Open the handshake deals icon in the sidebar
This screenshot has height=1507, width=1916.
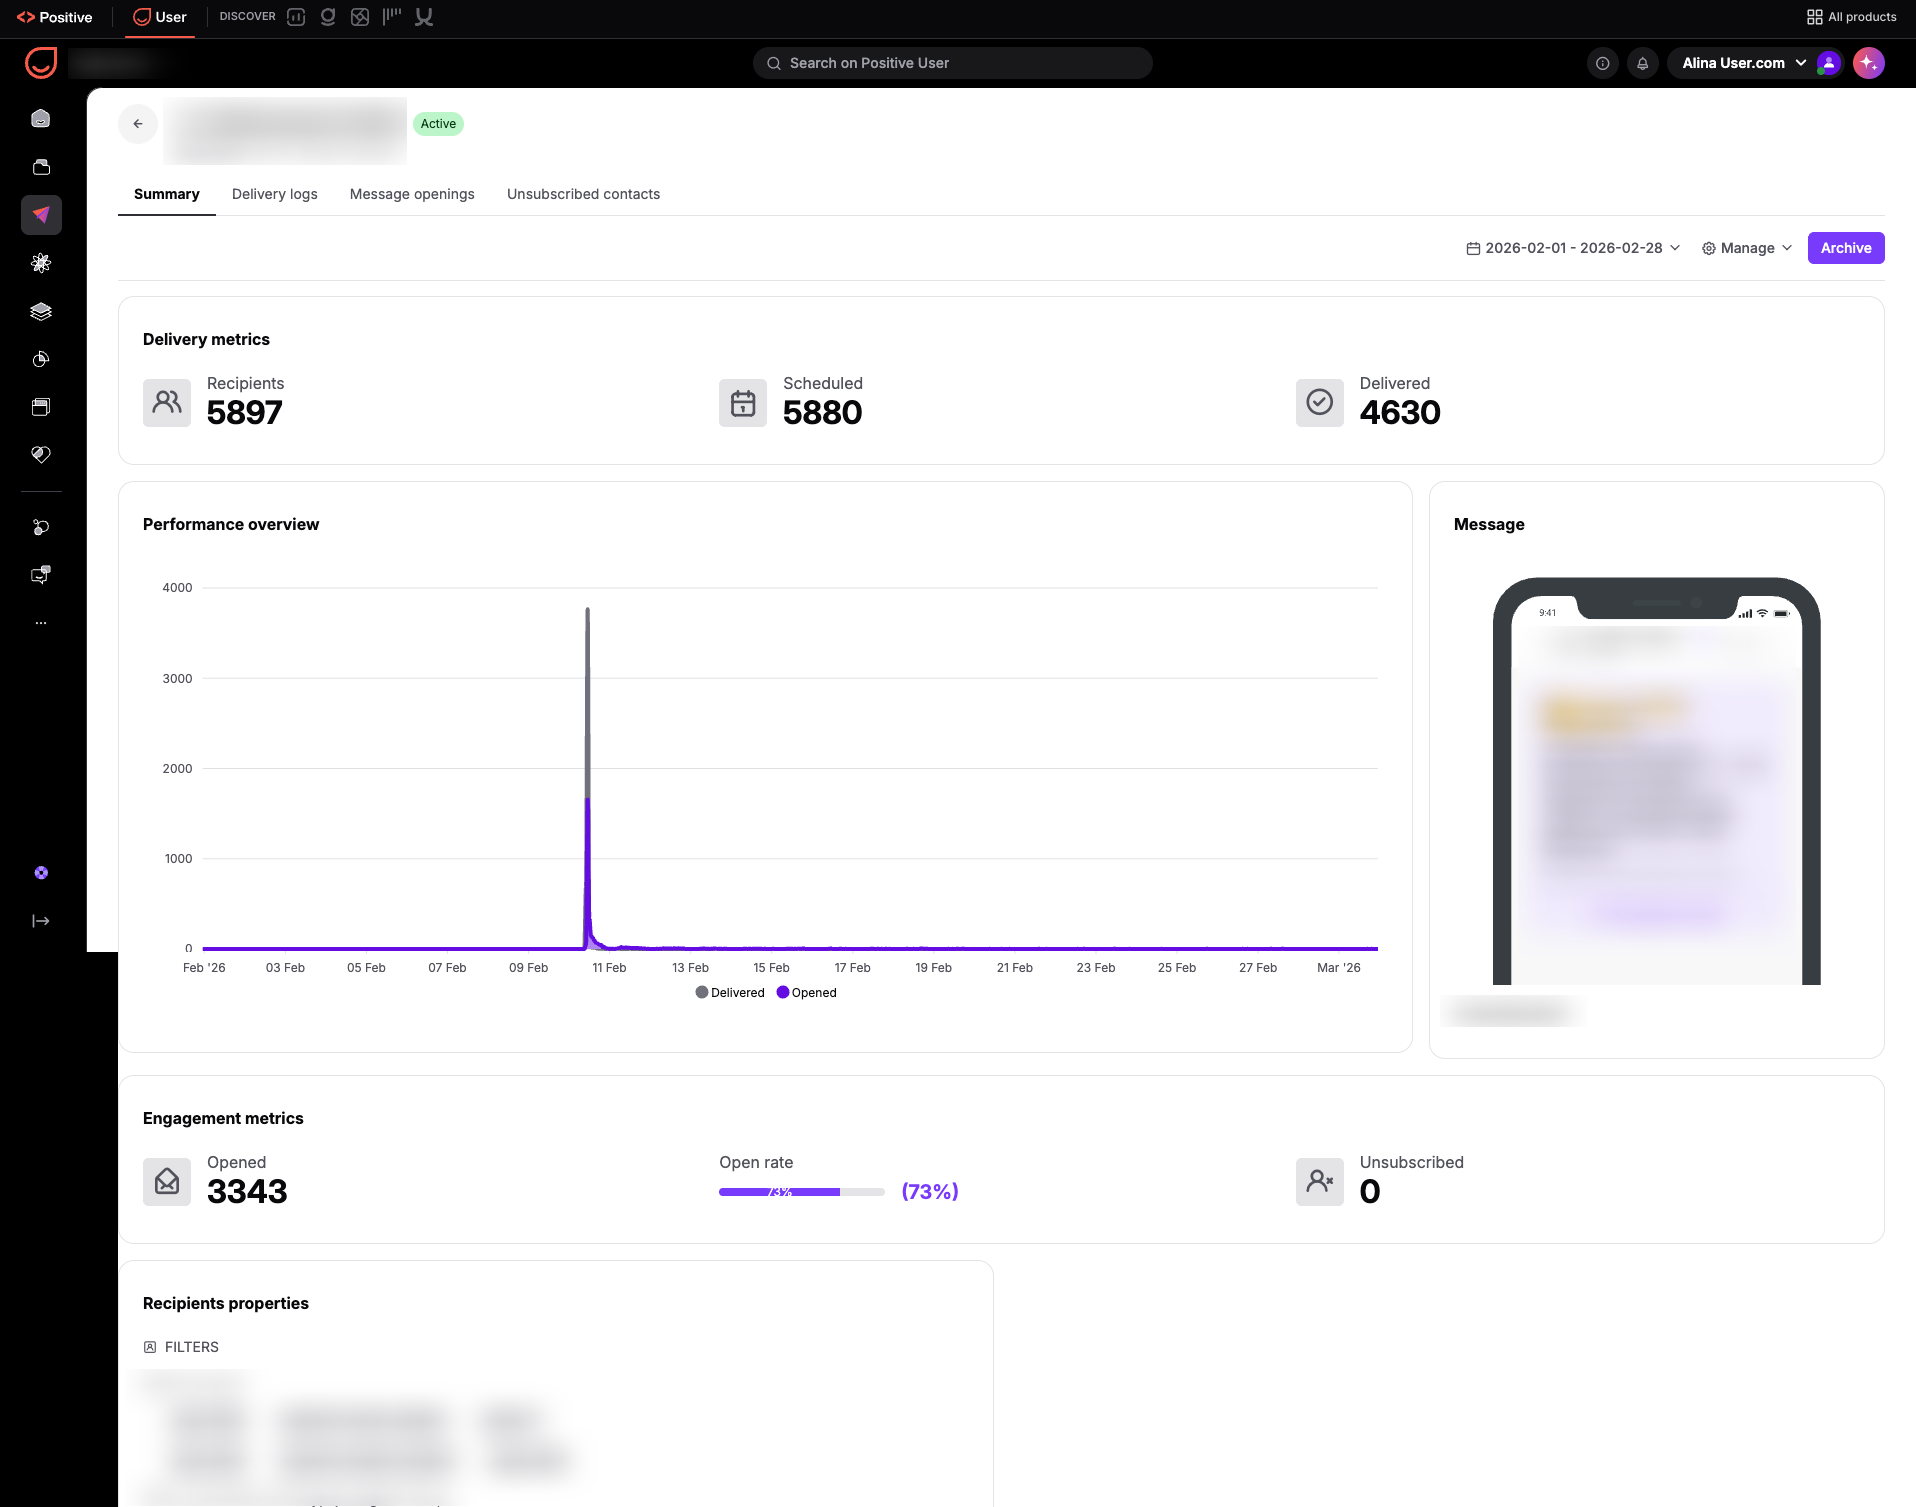(41, 455)
